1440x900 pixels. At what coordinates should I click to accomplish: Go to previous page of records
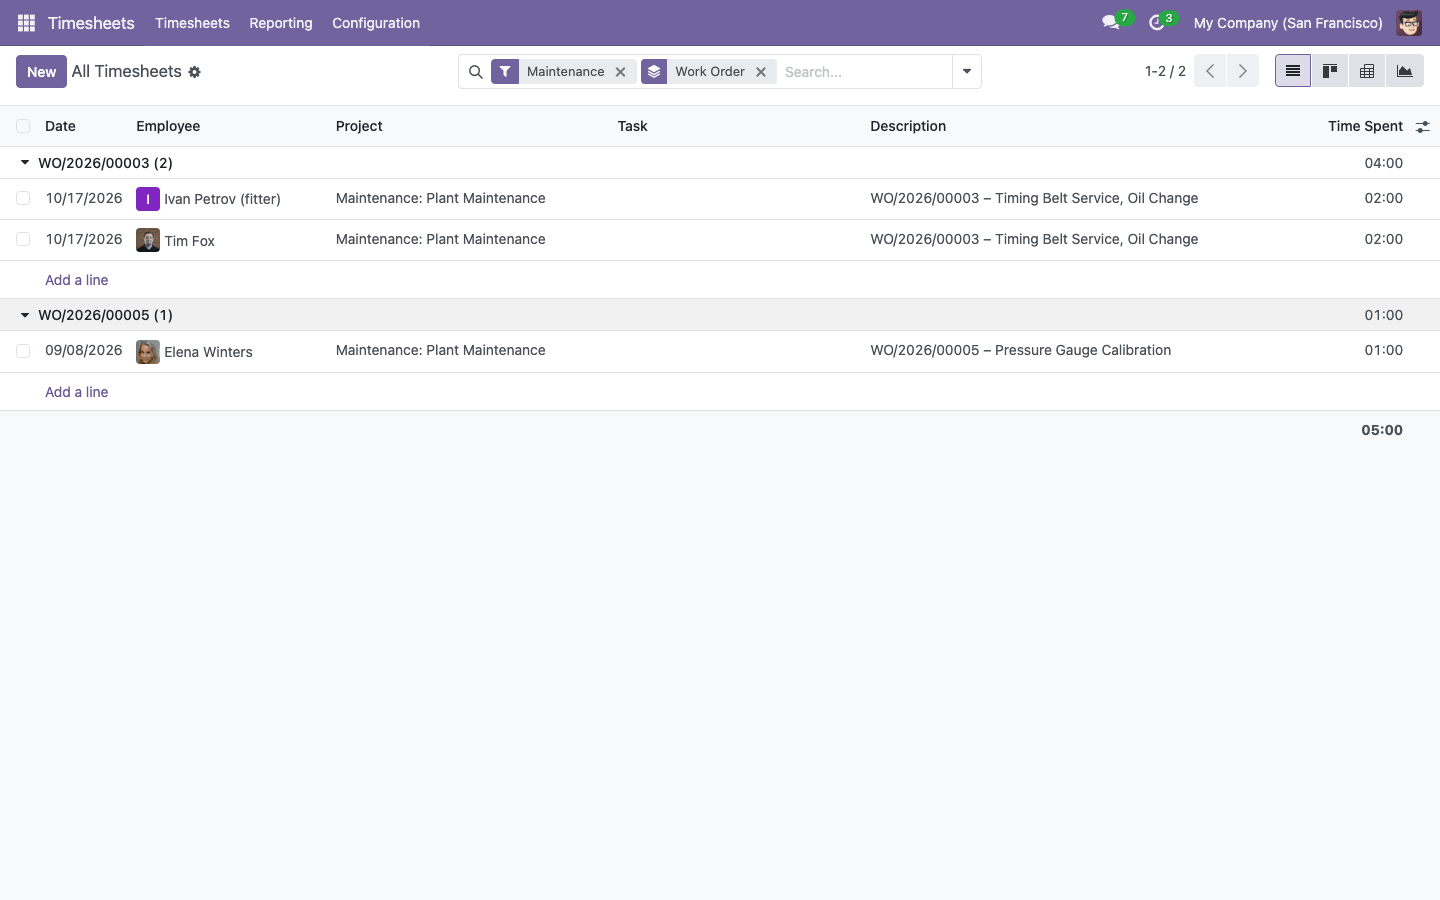click(1210, 71)
